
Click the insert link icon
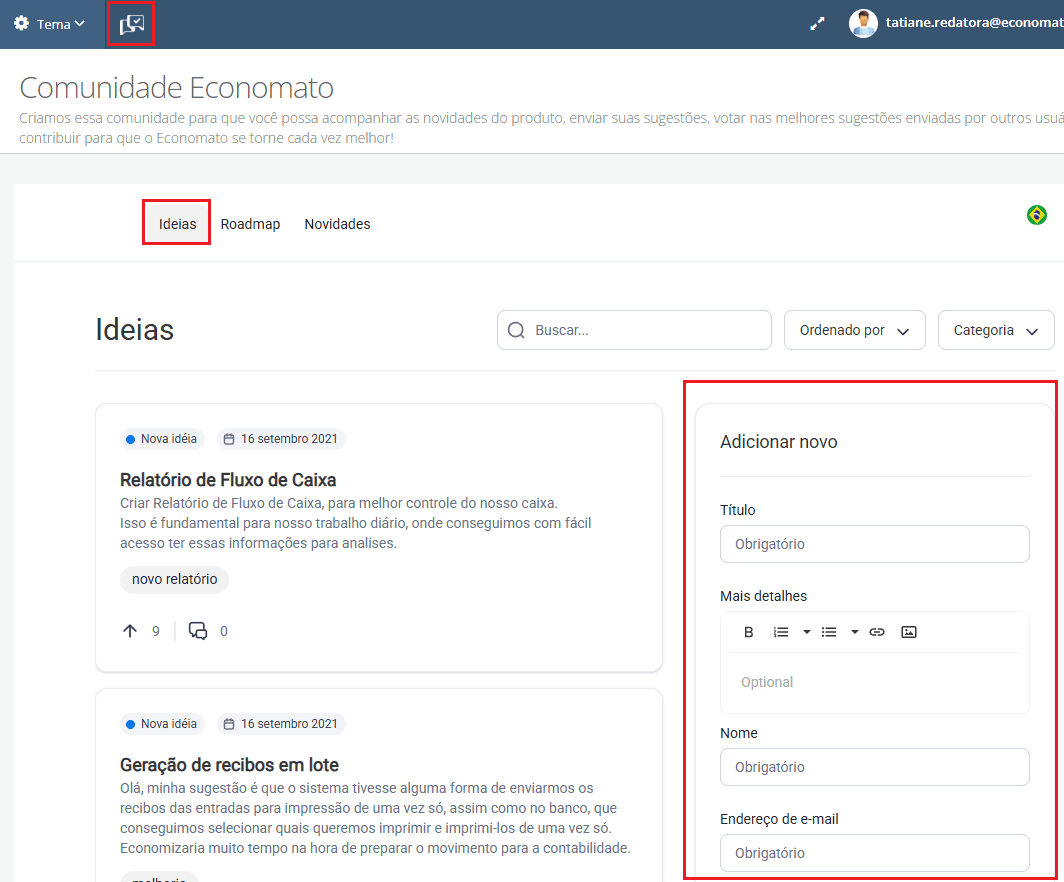coord(877,632)
